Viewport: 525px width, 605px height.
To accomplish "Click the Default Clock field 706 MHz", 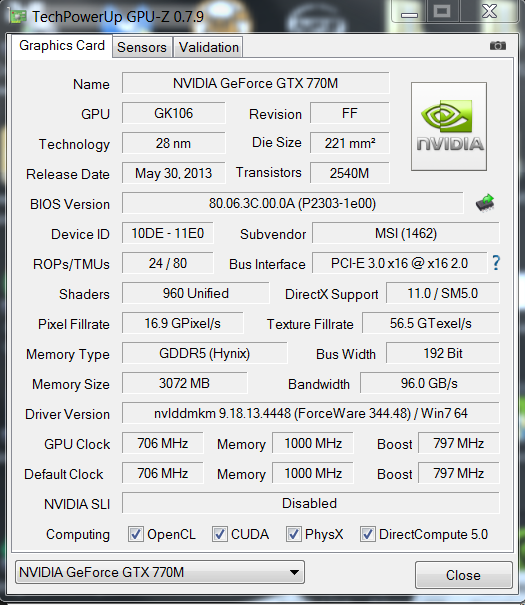I will pyautogui.click(x=163, y=473).
